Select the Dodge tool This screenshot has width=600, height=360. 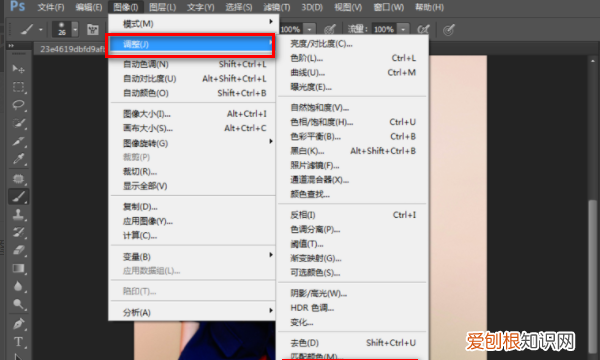(18, 304)
